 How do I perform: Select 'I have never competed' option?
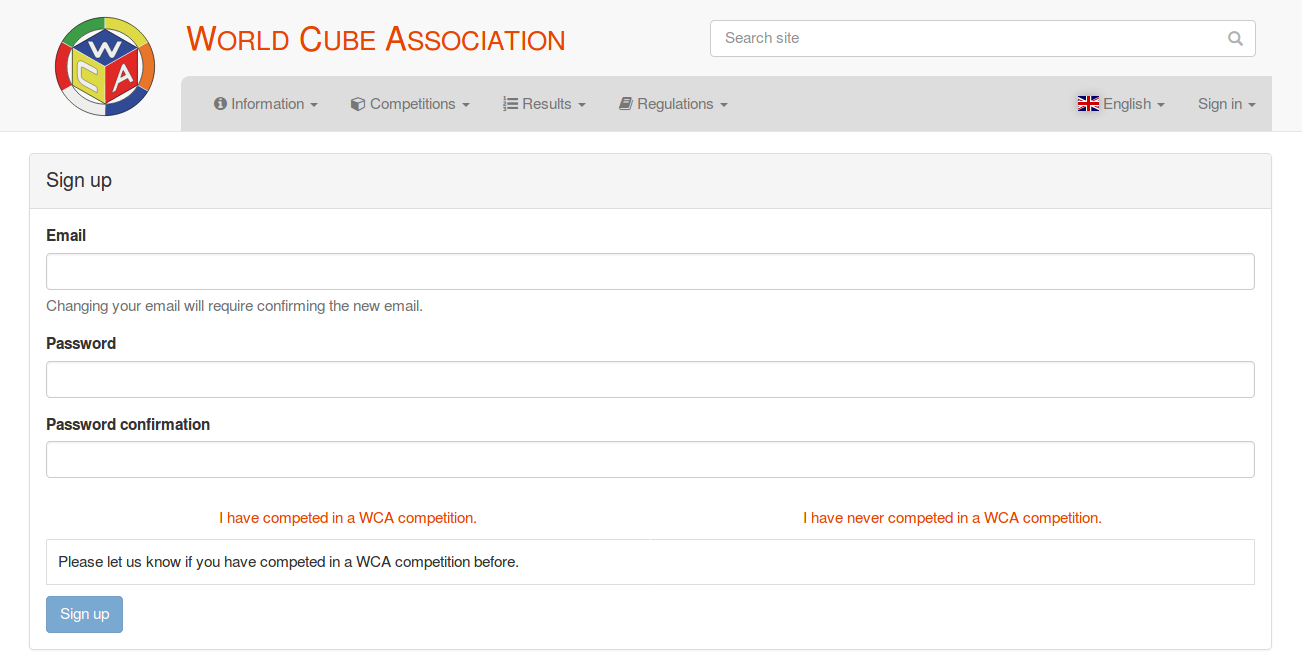[x=952, y=518]
